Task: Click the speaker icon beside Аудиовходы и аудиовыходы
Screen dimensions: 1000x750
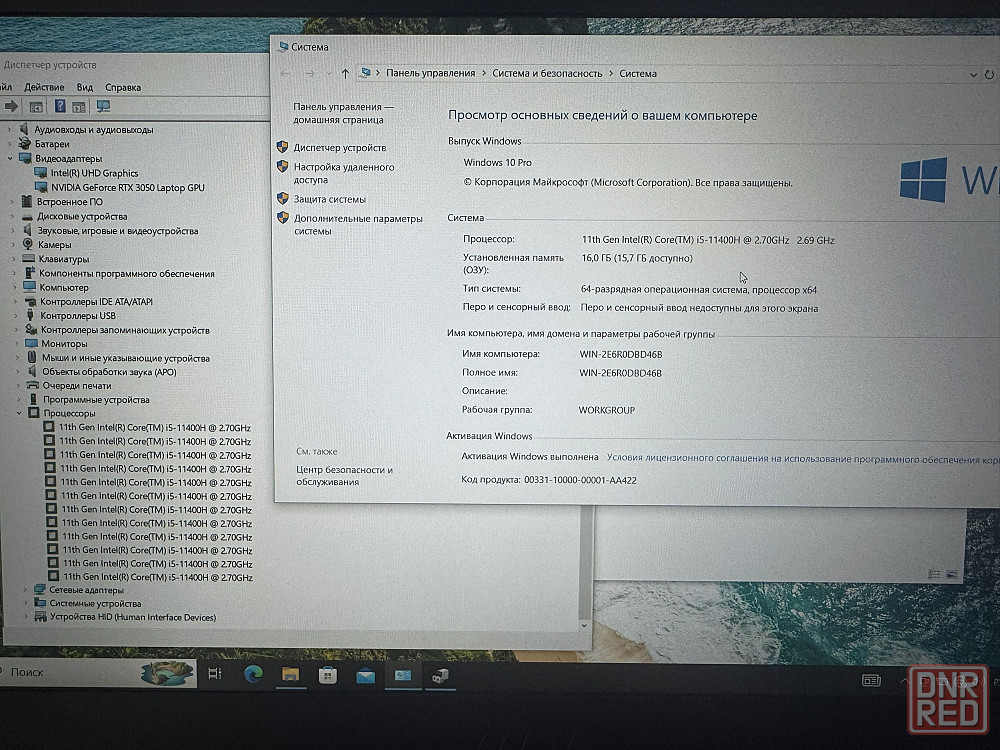Action: (x=24, y=129)
